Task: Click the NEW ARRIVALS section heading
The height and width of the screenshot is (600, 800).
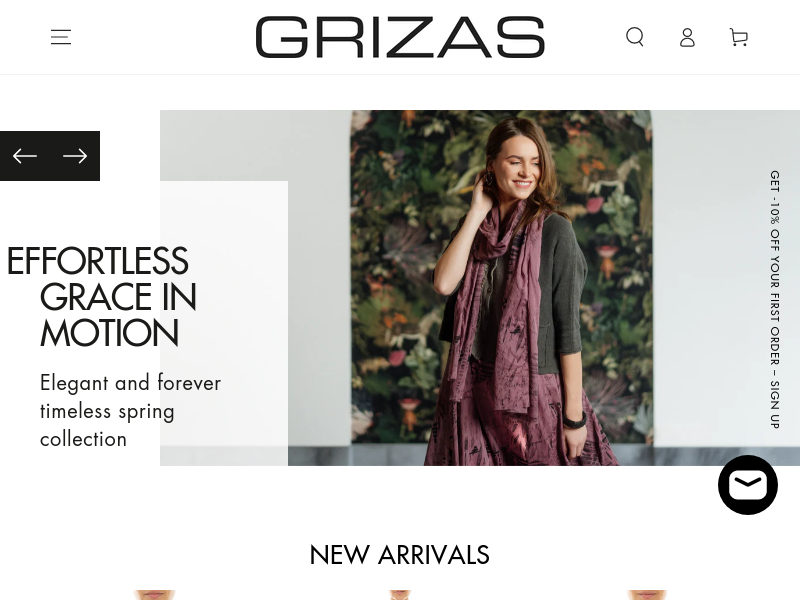Action: (399, 555)
